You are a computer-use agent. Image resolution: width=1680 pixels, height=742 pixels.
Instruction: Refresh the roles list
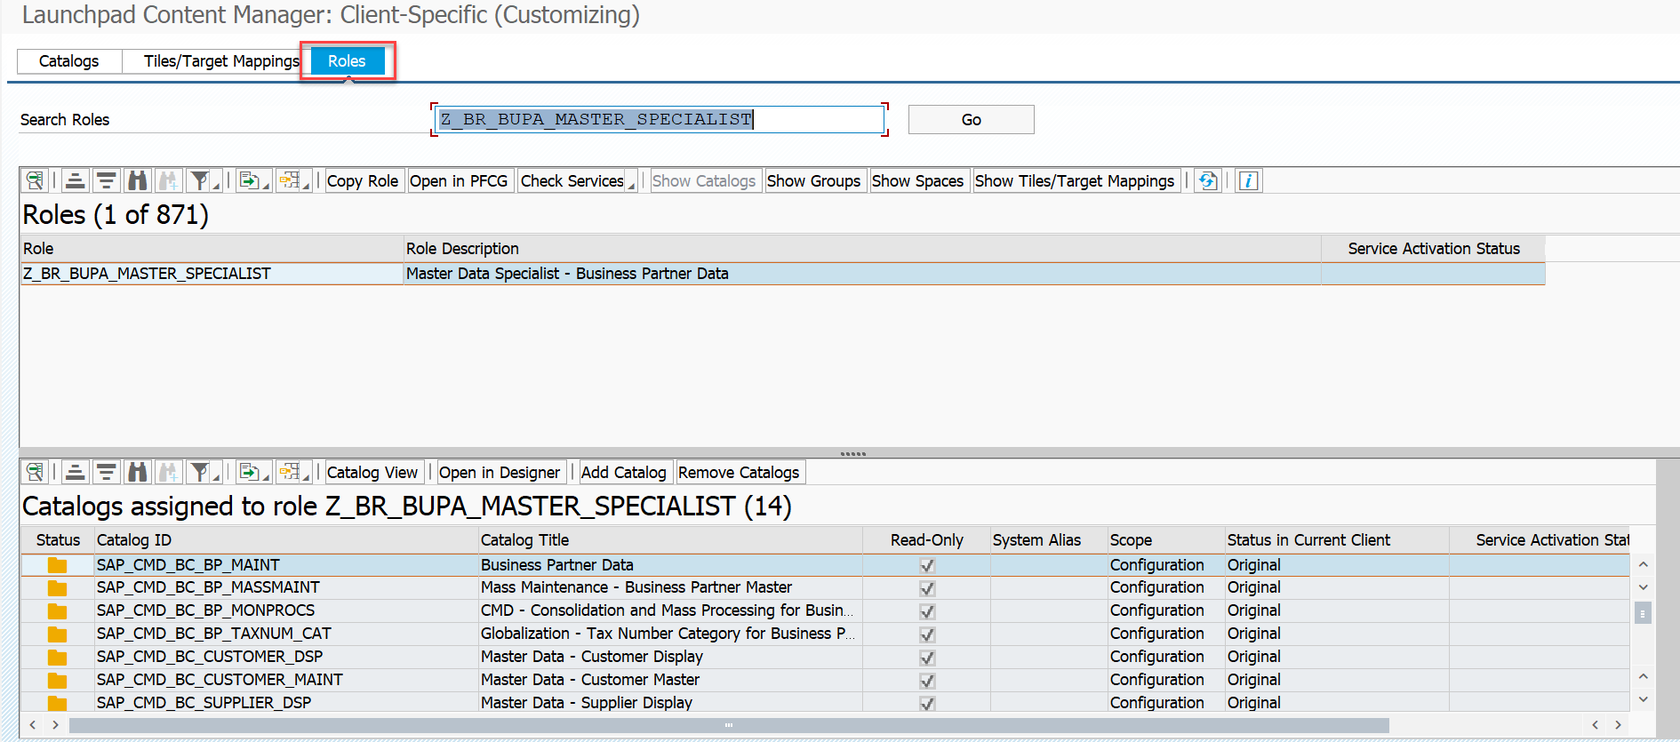coord(1208,181)
